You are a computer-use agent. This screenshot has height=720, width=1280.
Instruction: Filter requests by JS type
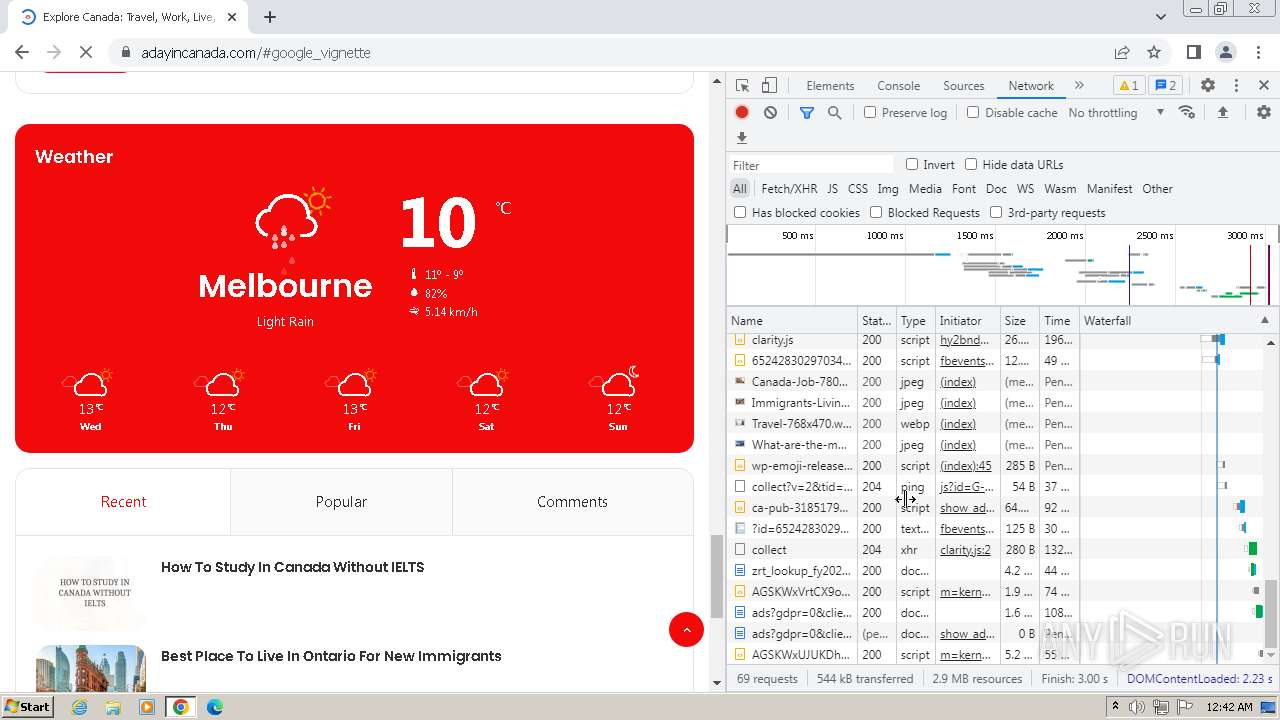pyautogui.click(x=832, y=189)
